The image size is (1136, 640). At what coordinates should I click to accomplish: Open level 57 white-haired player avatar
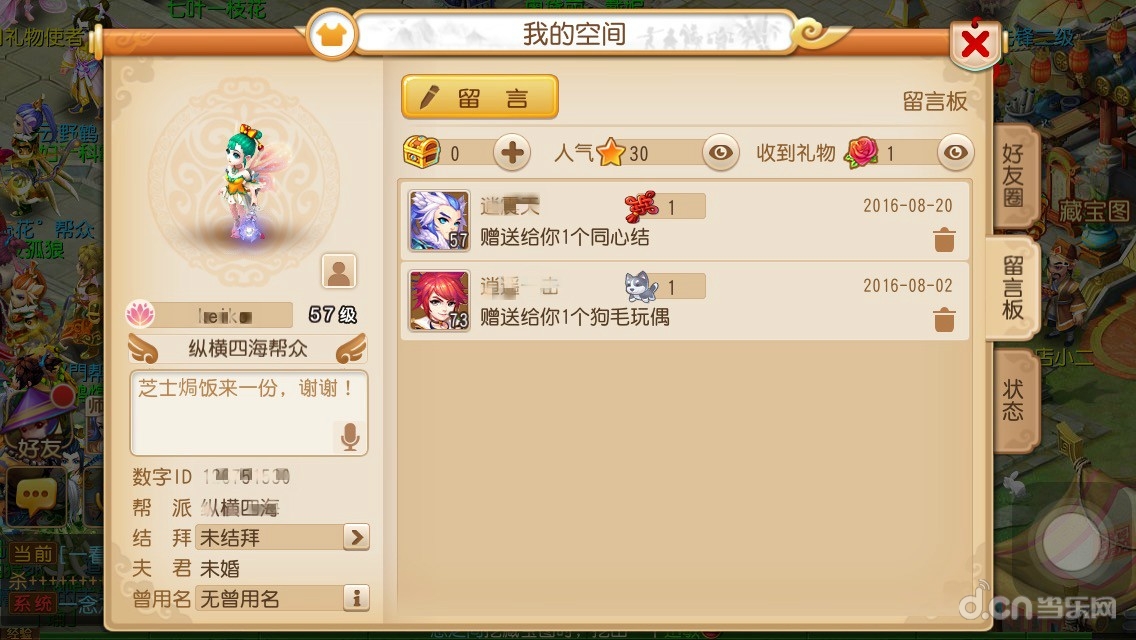[x=439, y=220]
